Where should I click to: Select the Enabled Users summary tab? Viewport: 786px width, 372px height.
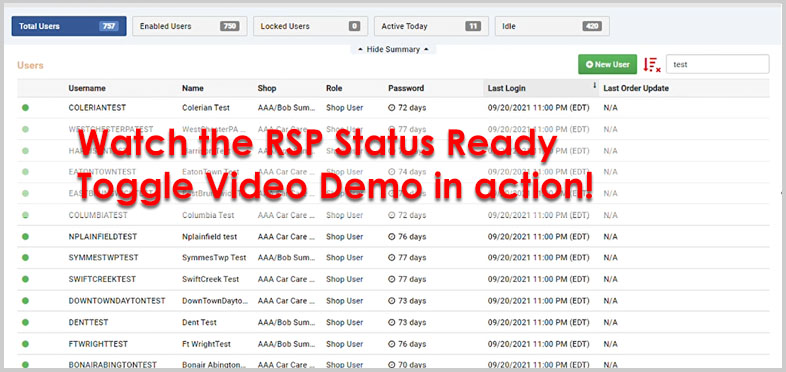coord(190,26)
